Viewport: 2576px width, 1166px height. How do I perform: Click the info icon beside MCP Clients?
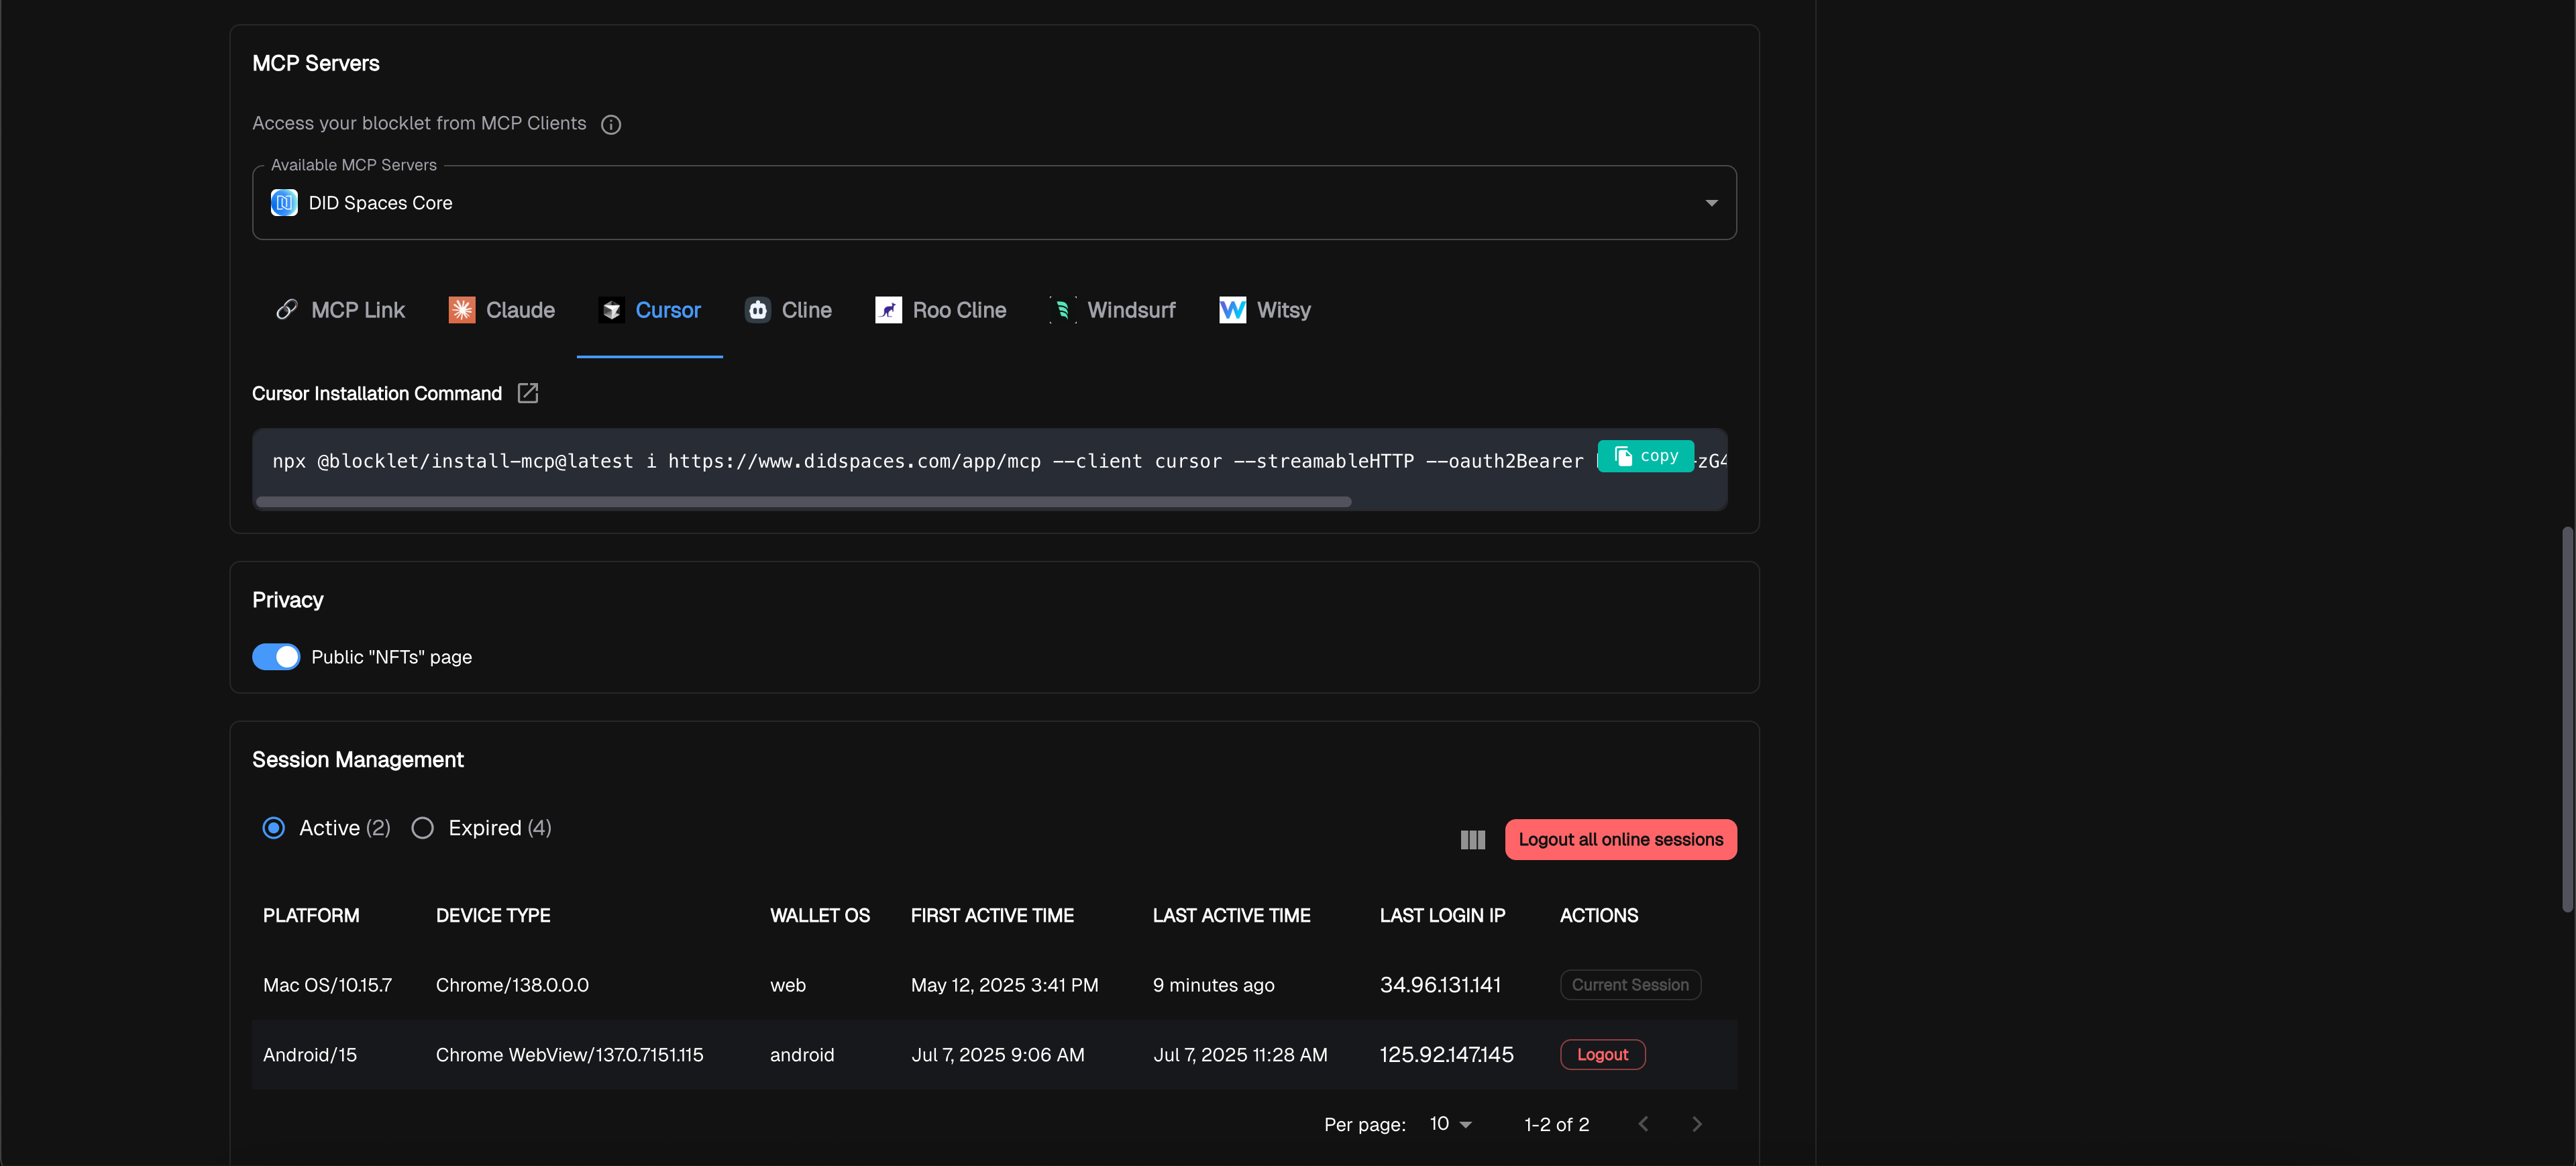tap(611, 124)
